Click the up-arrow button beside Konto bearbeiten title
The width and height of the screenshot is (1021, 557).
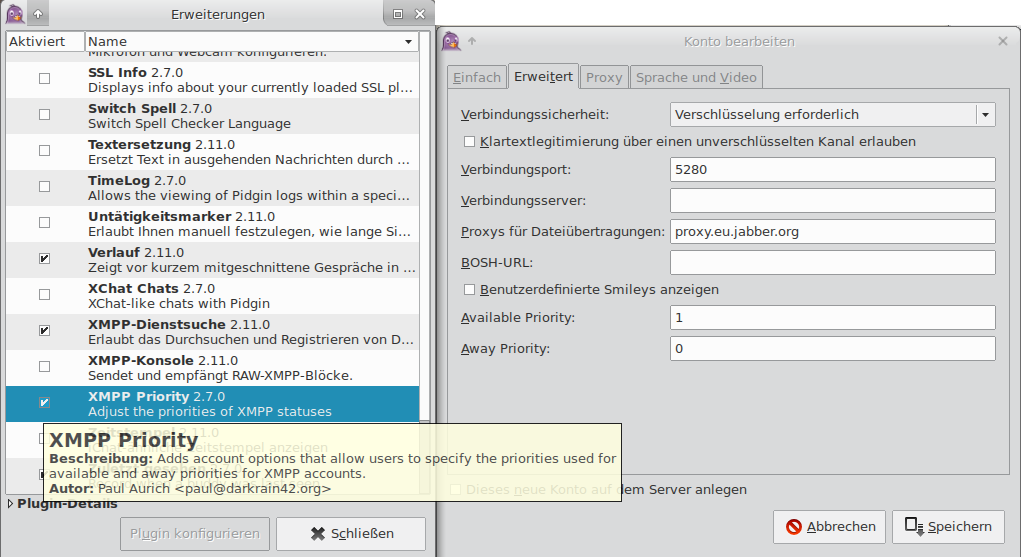click(x=472, y=41)
